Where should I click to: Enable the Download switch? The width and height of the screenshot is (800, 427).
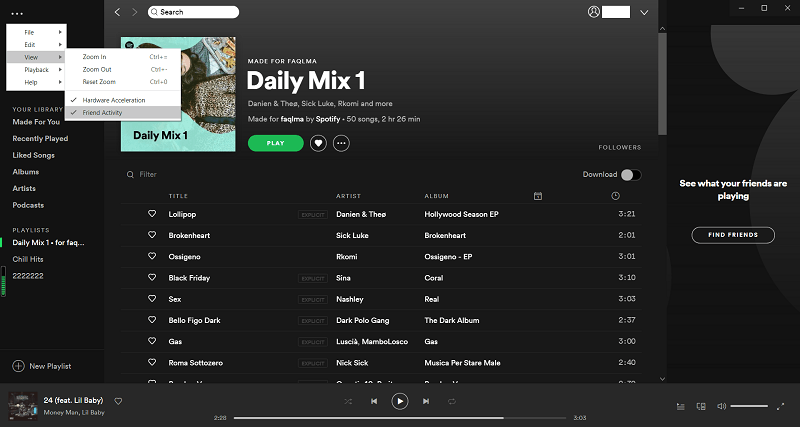point(631,175)
